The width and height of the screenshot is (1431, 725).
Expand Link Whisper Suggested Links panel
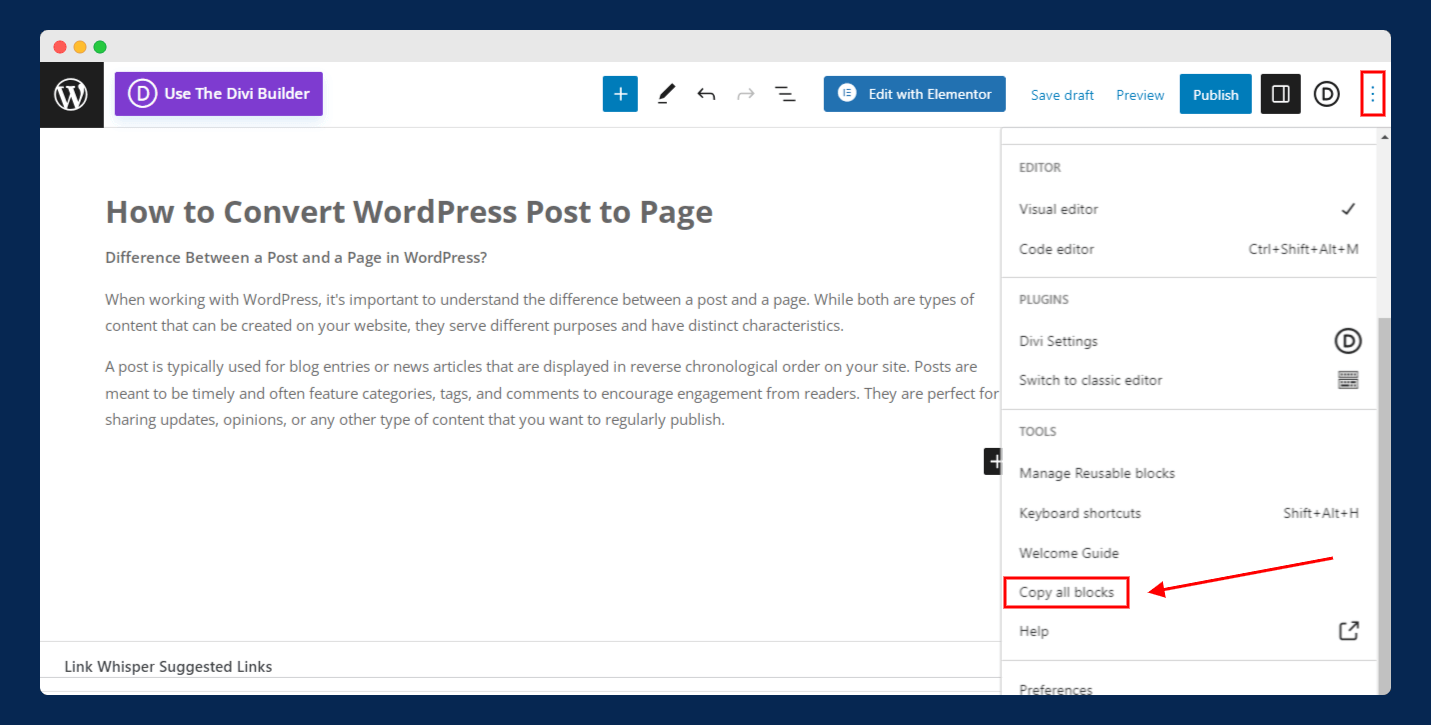[168, 666]
